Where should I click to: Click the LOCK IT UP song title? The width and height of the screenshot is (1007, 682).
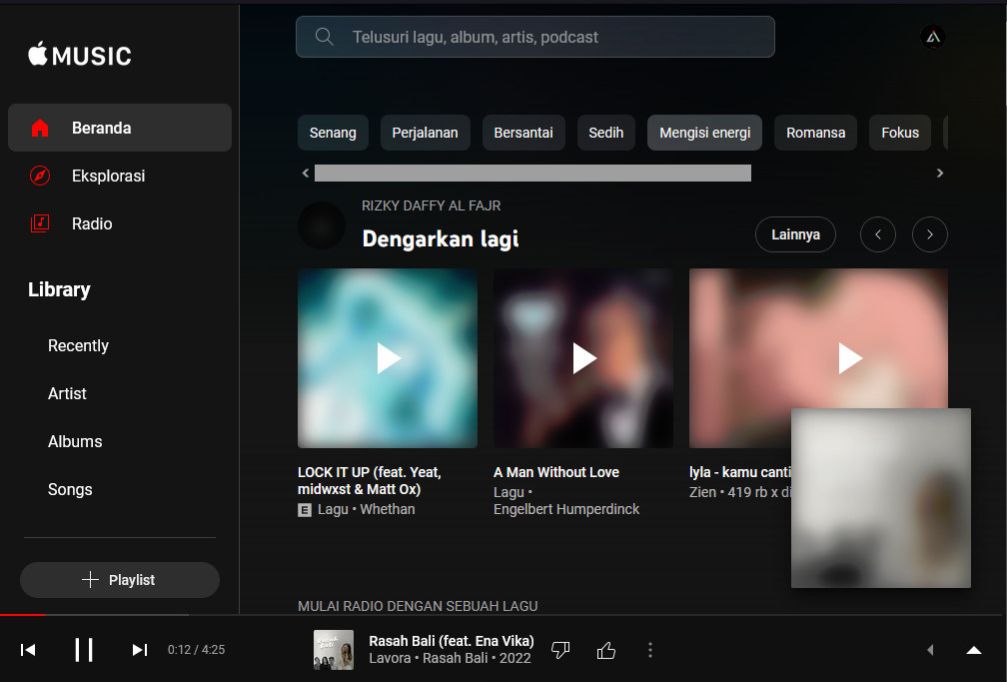[369, 480]
